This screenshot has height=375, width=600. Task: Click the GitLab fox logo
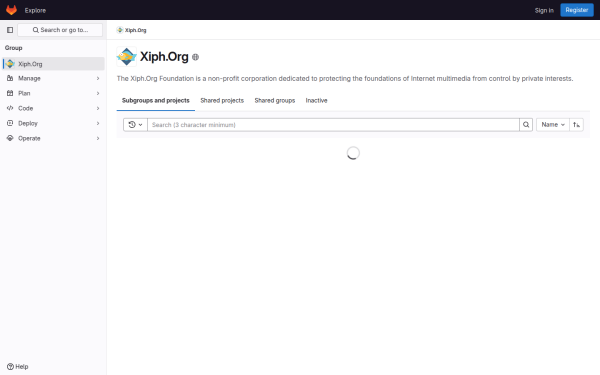coord(11,10)
